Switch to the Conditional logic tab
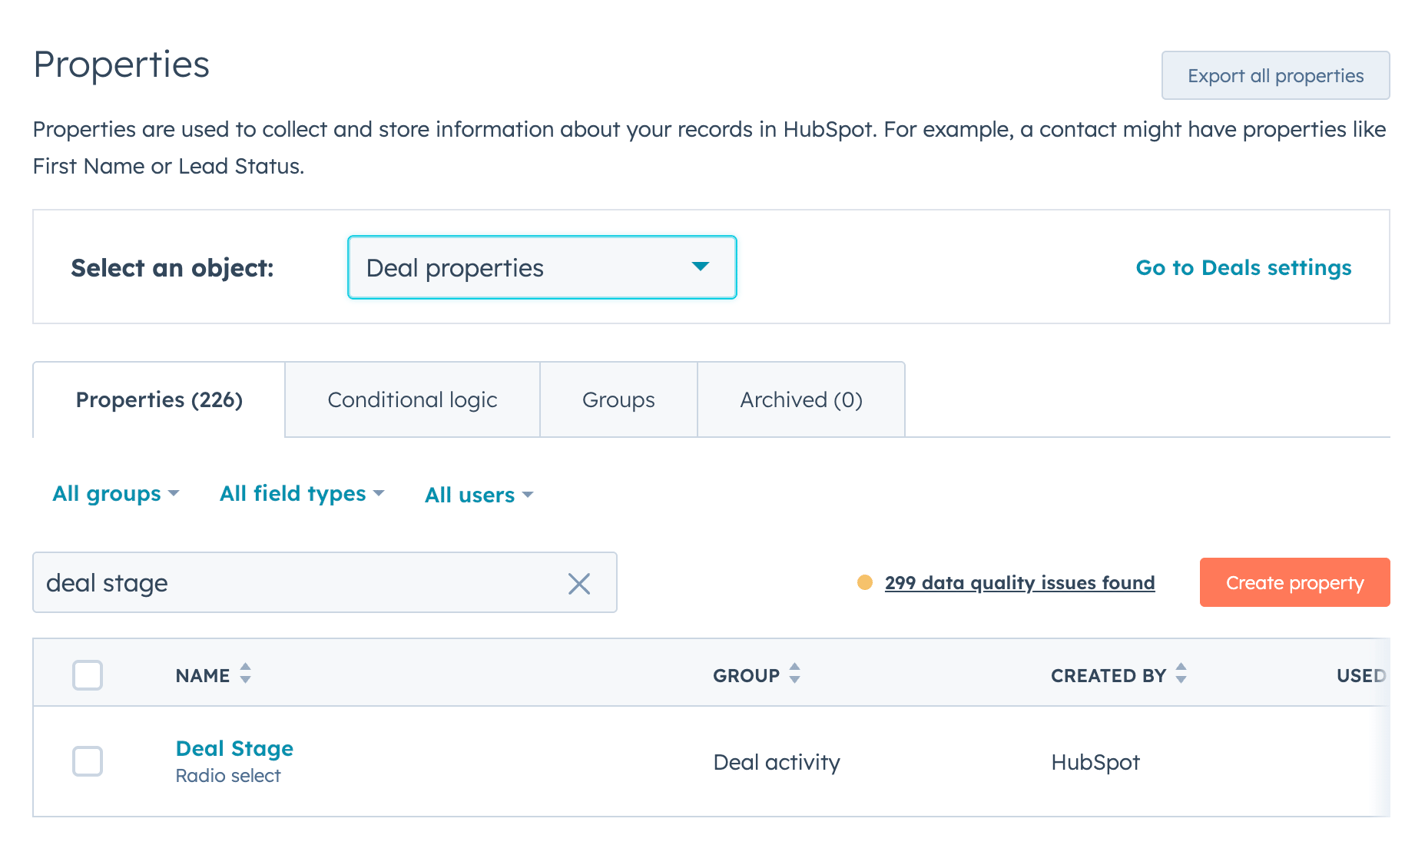The image size is (1415, 845). click(x=411, y=399)
